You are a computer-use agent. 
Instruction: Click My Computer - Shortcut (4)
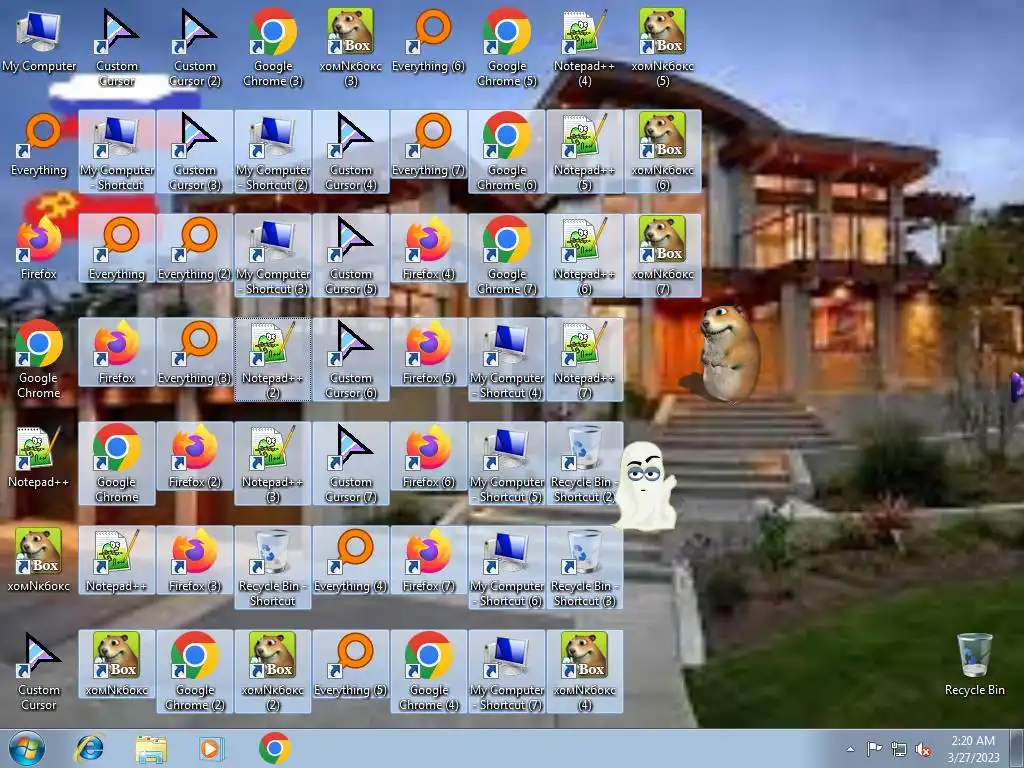507,359
